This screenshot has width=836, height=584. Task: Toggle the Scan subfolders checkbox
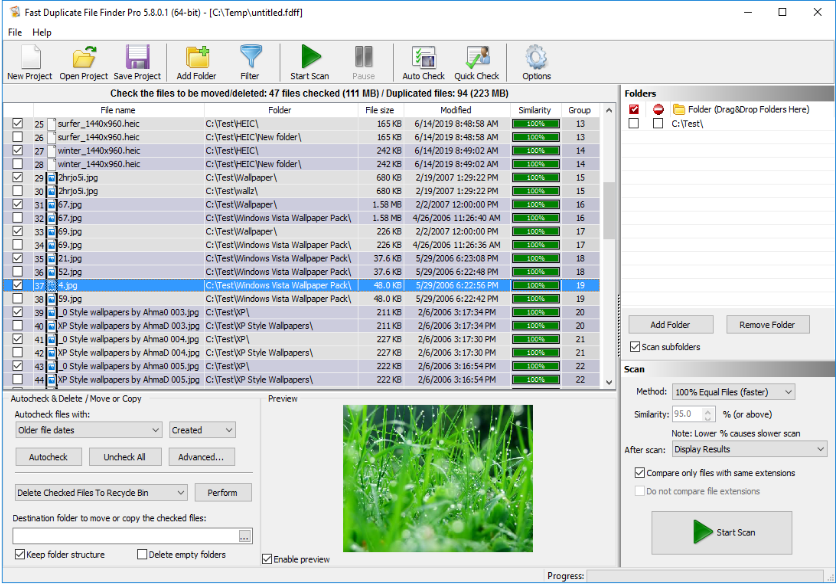tap(635, 347)
